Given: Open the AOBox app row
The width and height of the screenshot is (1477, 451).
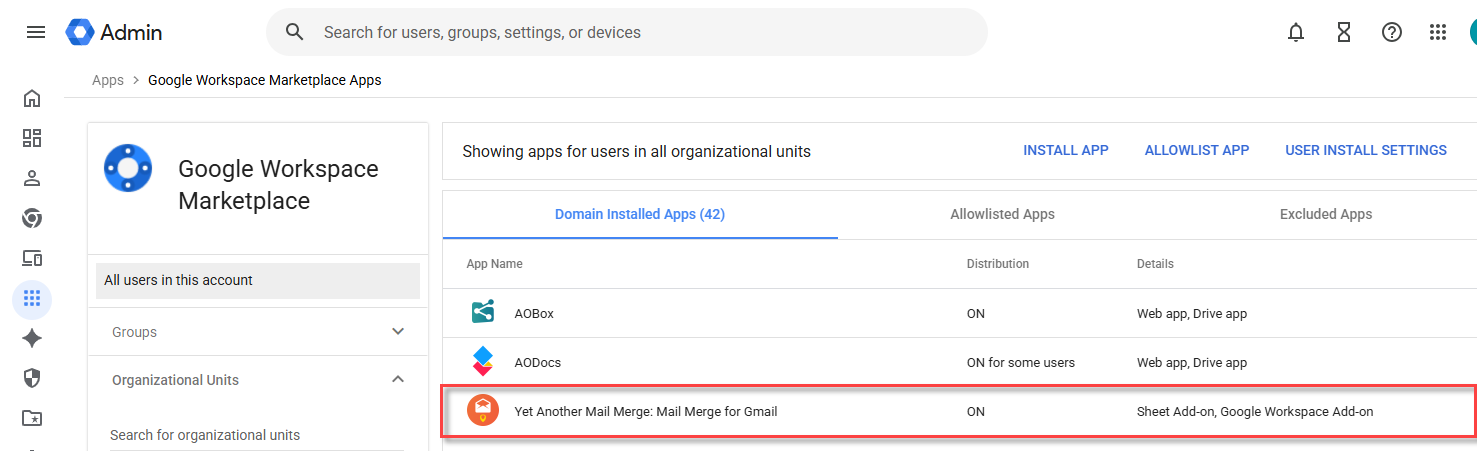Looking at the screenshot, I should [960, 313].
